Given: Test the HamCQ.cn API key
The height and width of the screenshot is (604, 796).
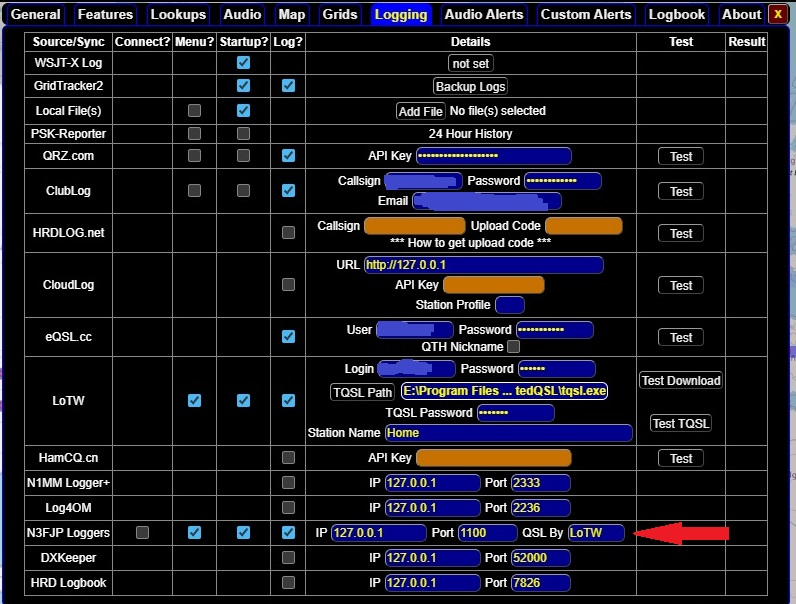Looking at the screenshot, I should tap(681, 458).
